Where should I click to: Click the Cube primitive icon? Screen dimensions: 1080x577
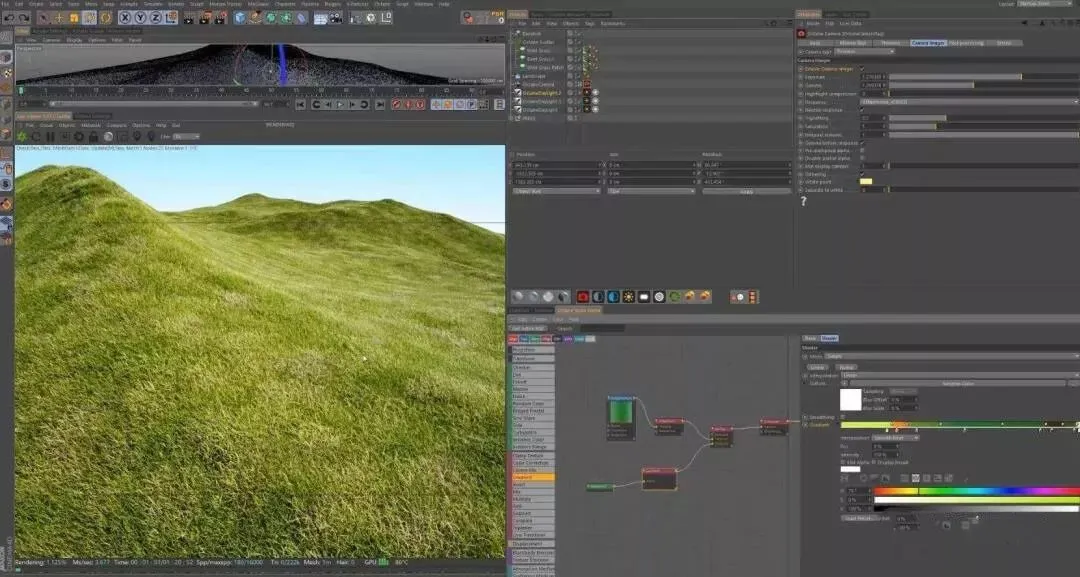coord(239,17)
